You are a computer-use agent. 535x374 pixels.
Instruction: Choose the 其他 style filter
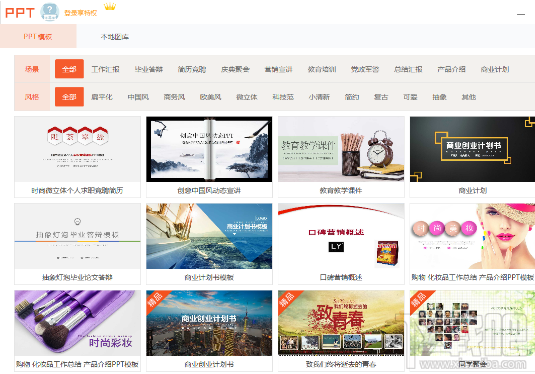469,97
